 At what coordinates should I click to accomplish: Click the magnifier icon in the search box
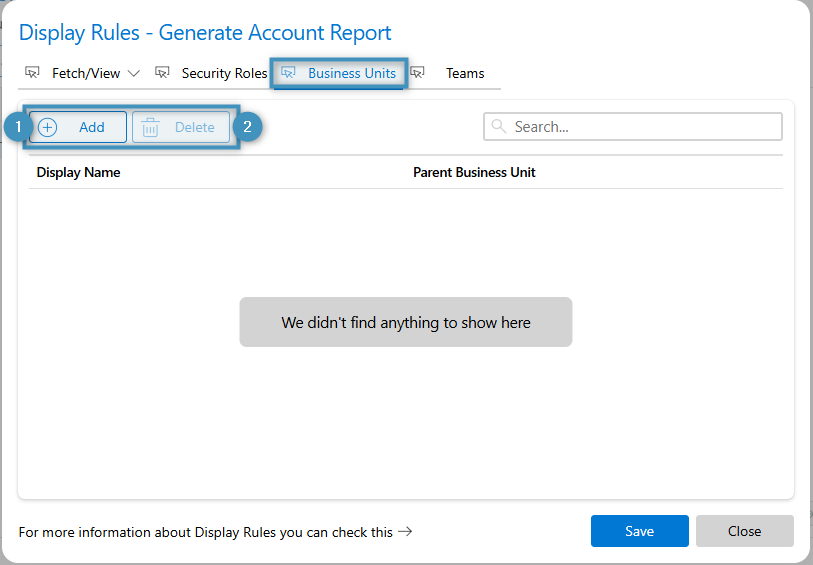click(x=499, y=127)
